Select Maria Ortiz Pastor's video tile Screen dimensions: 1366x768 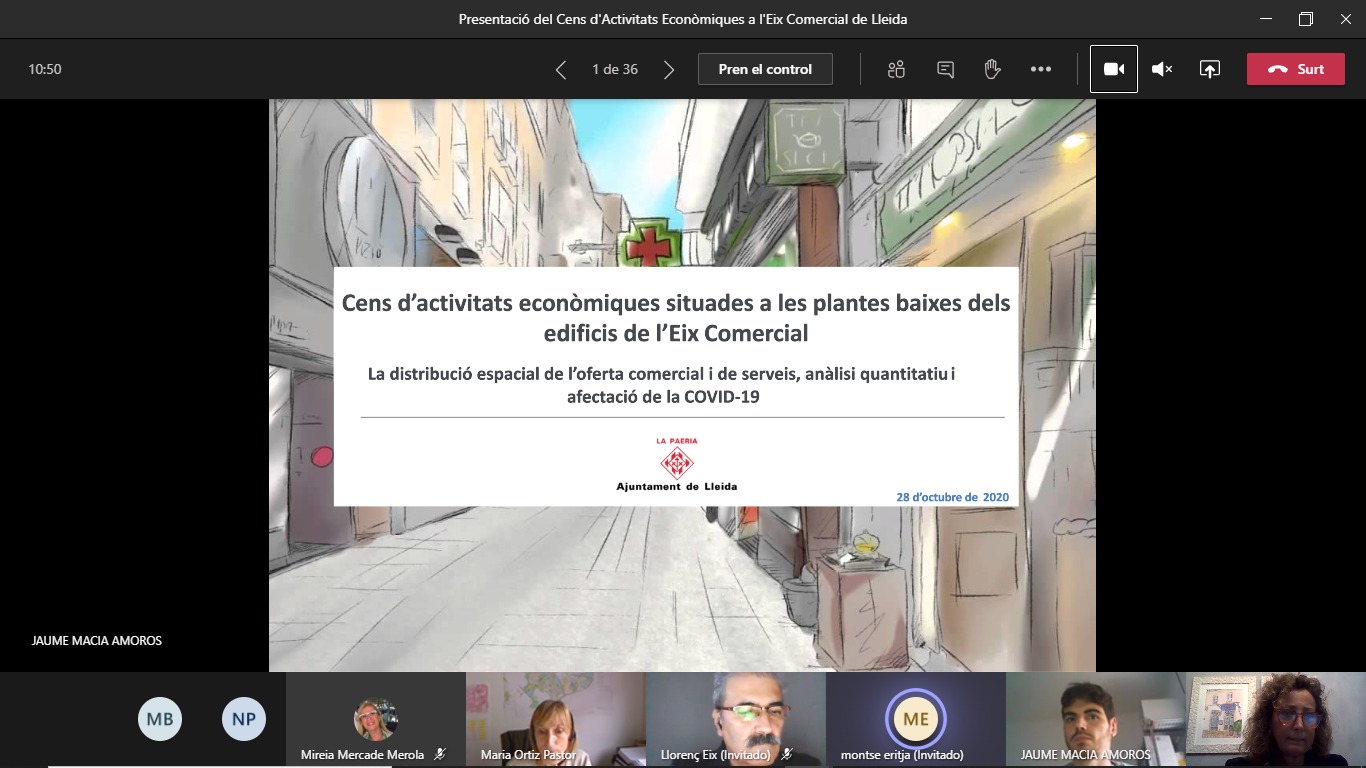click(555, 718)
